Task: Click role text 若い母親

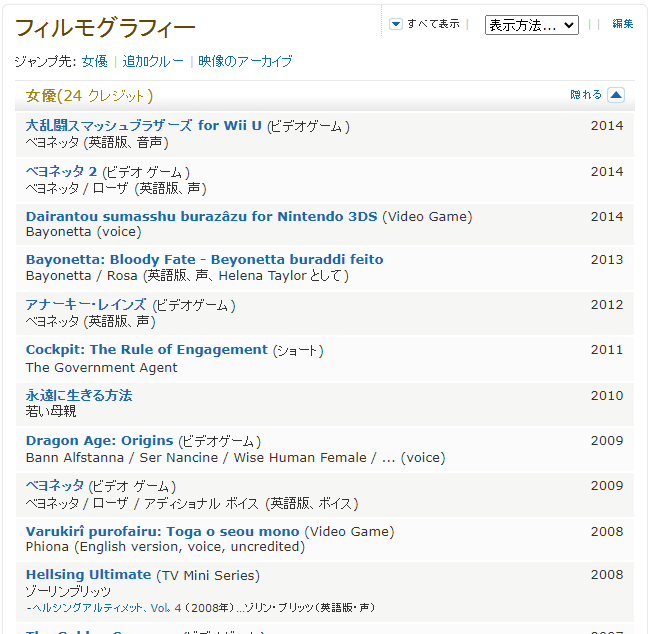Action: click(51, 411)
